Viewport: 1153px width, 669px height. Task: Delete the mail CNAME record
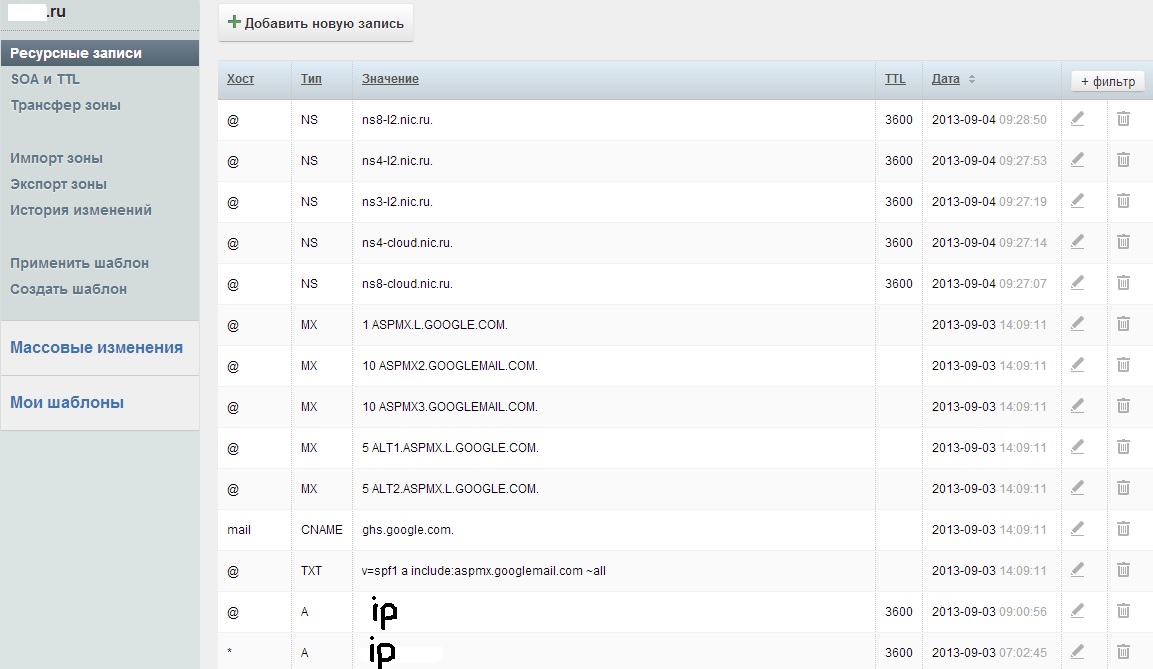[x=1123, y=529]
